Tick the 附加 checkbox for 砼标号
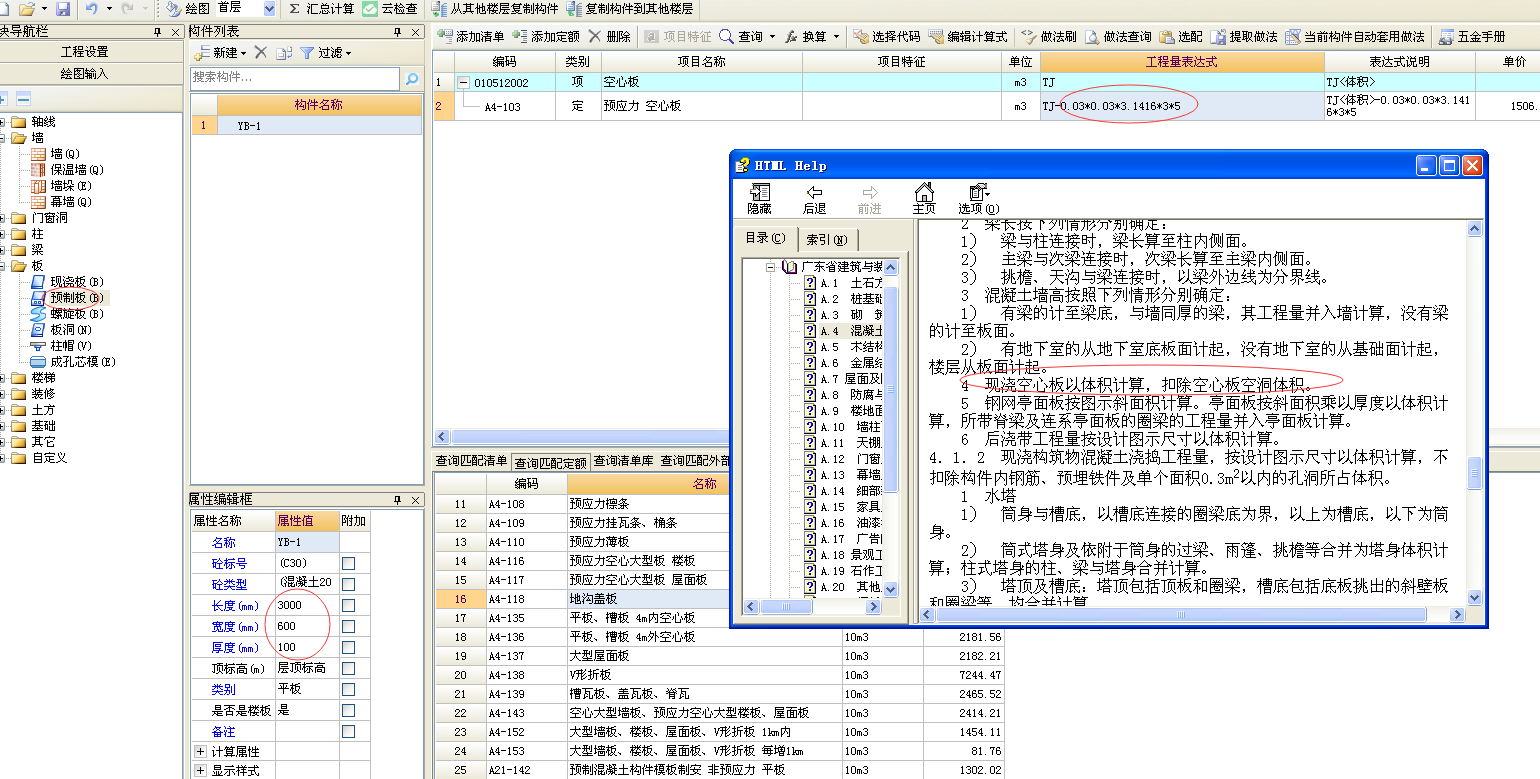 click(348, 563)
